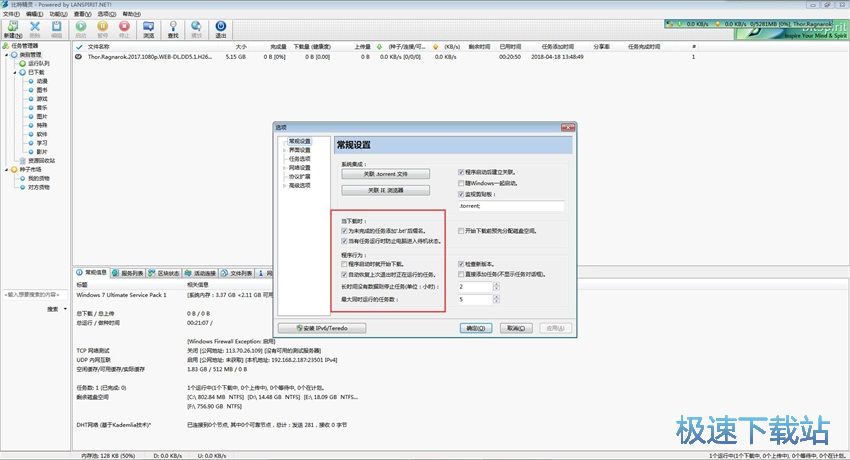
Task: Click the 新建 new task toolbar icon
Action: point(12,29)
